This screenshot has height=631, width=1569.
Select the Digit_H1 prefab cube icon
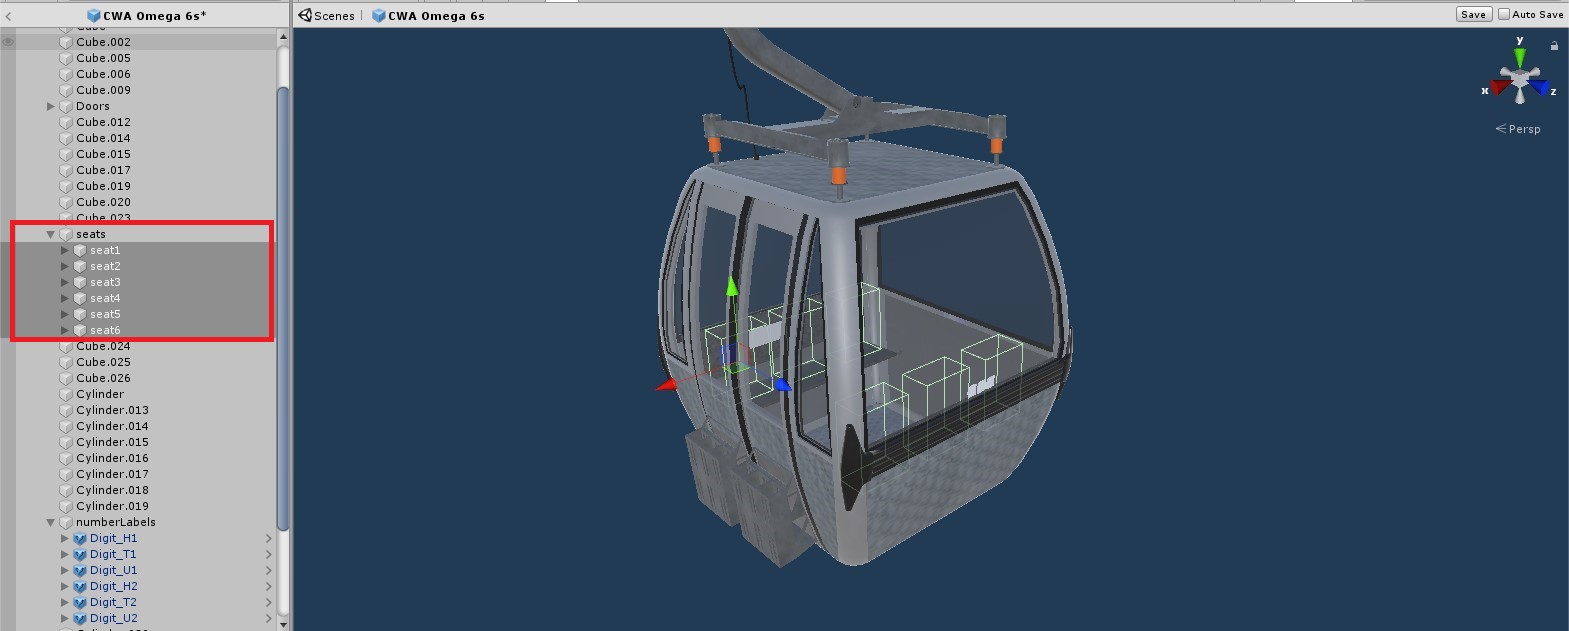click(80, 538)
